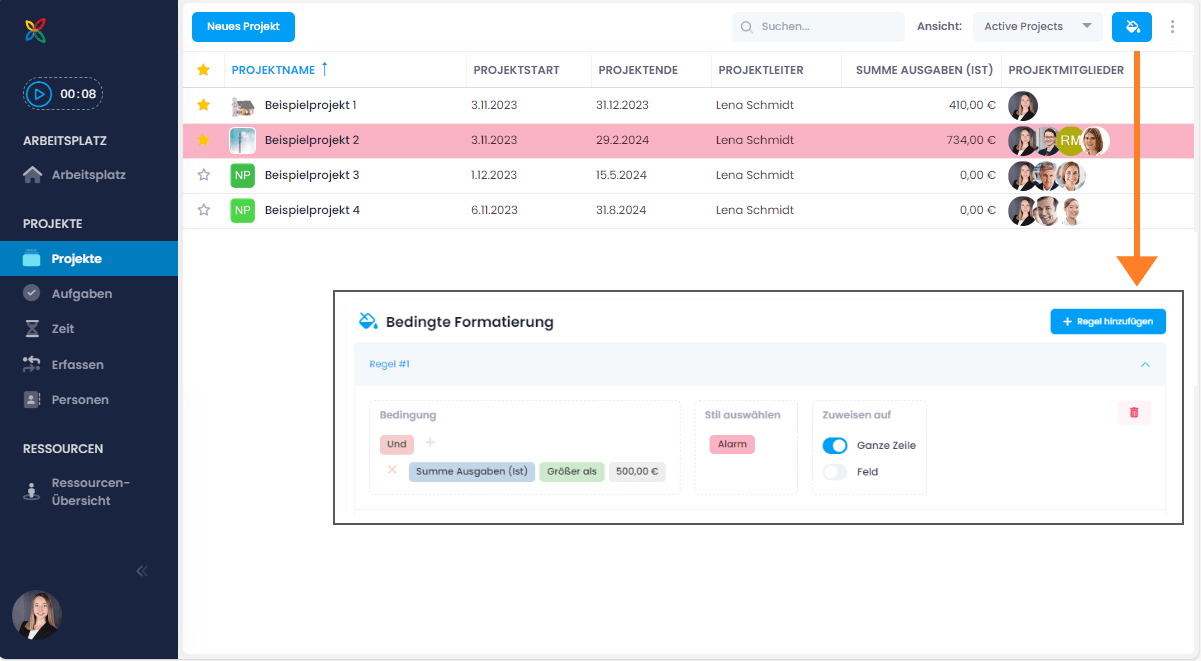Image resolution: width=1201 pixels, height=661 pixels.
Task: Click the member avatar of Beispielprojekt 1
Action: [1023, 106]
